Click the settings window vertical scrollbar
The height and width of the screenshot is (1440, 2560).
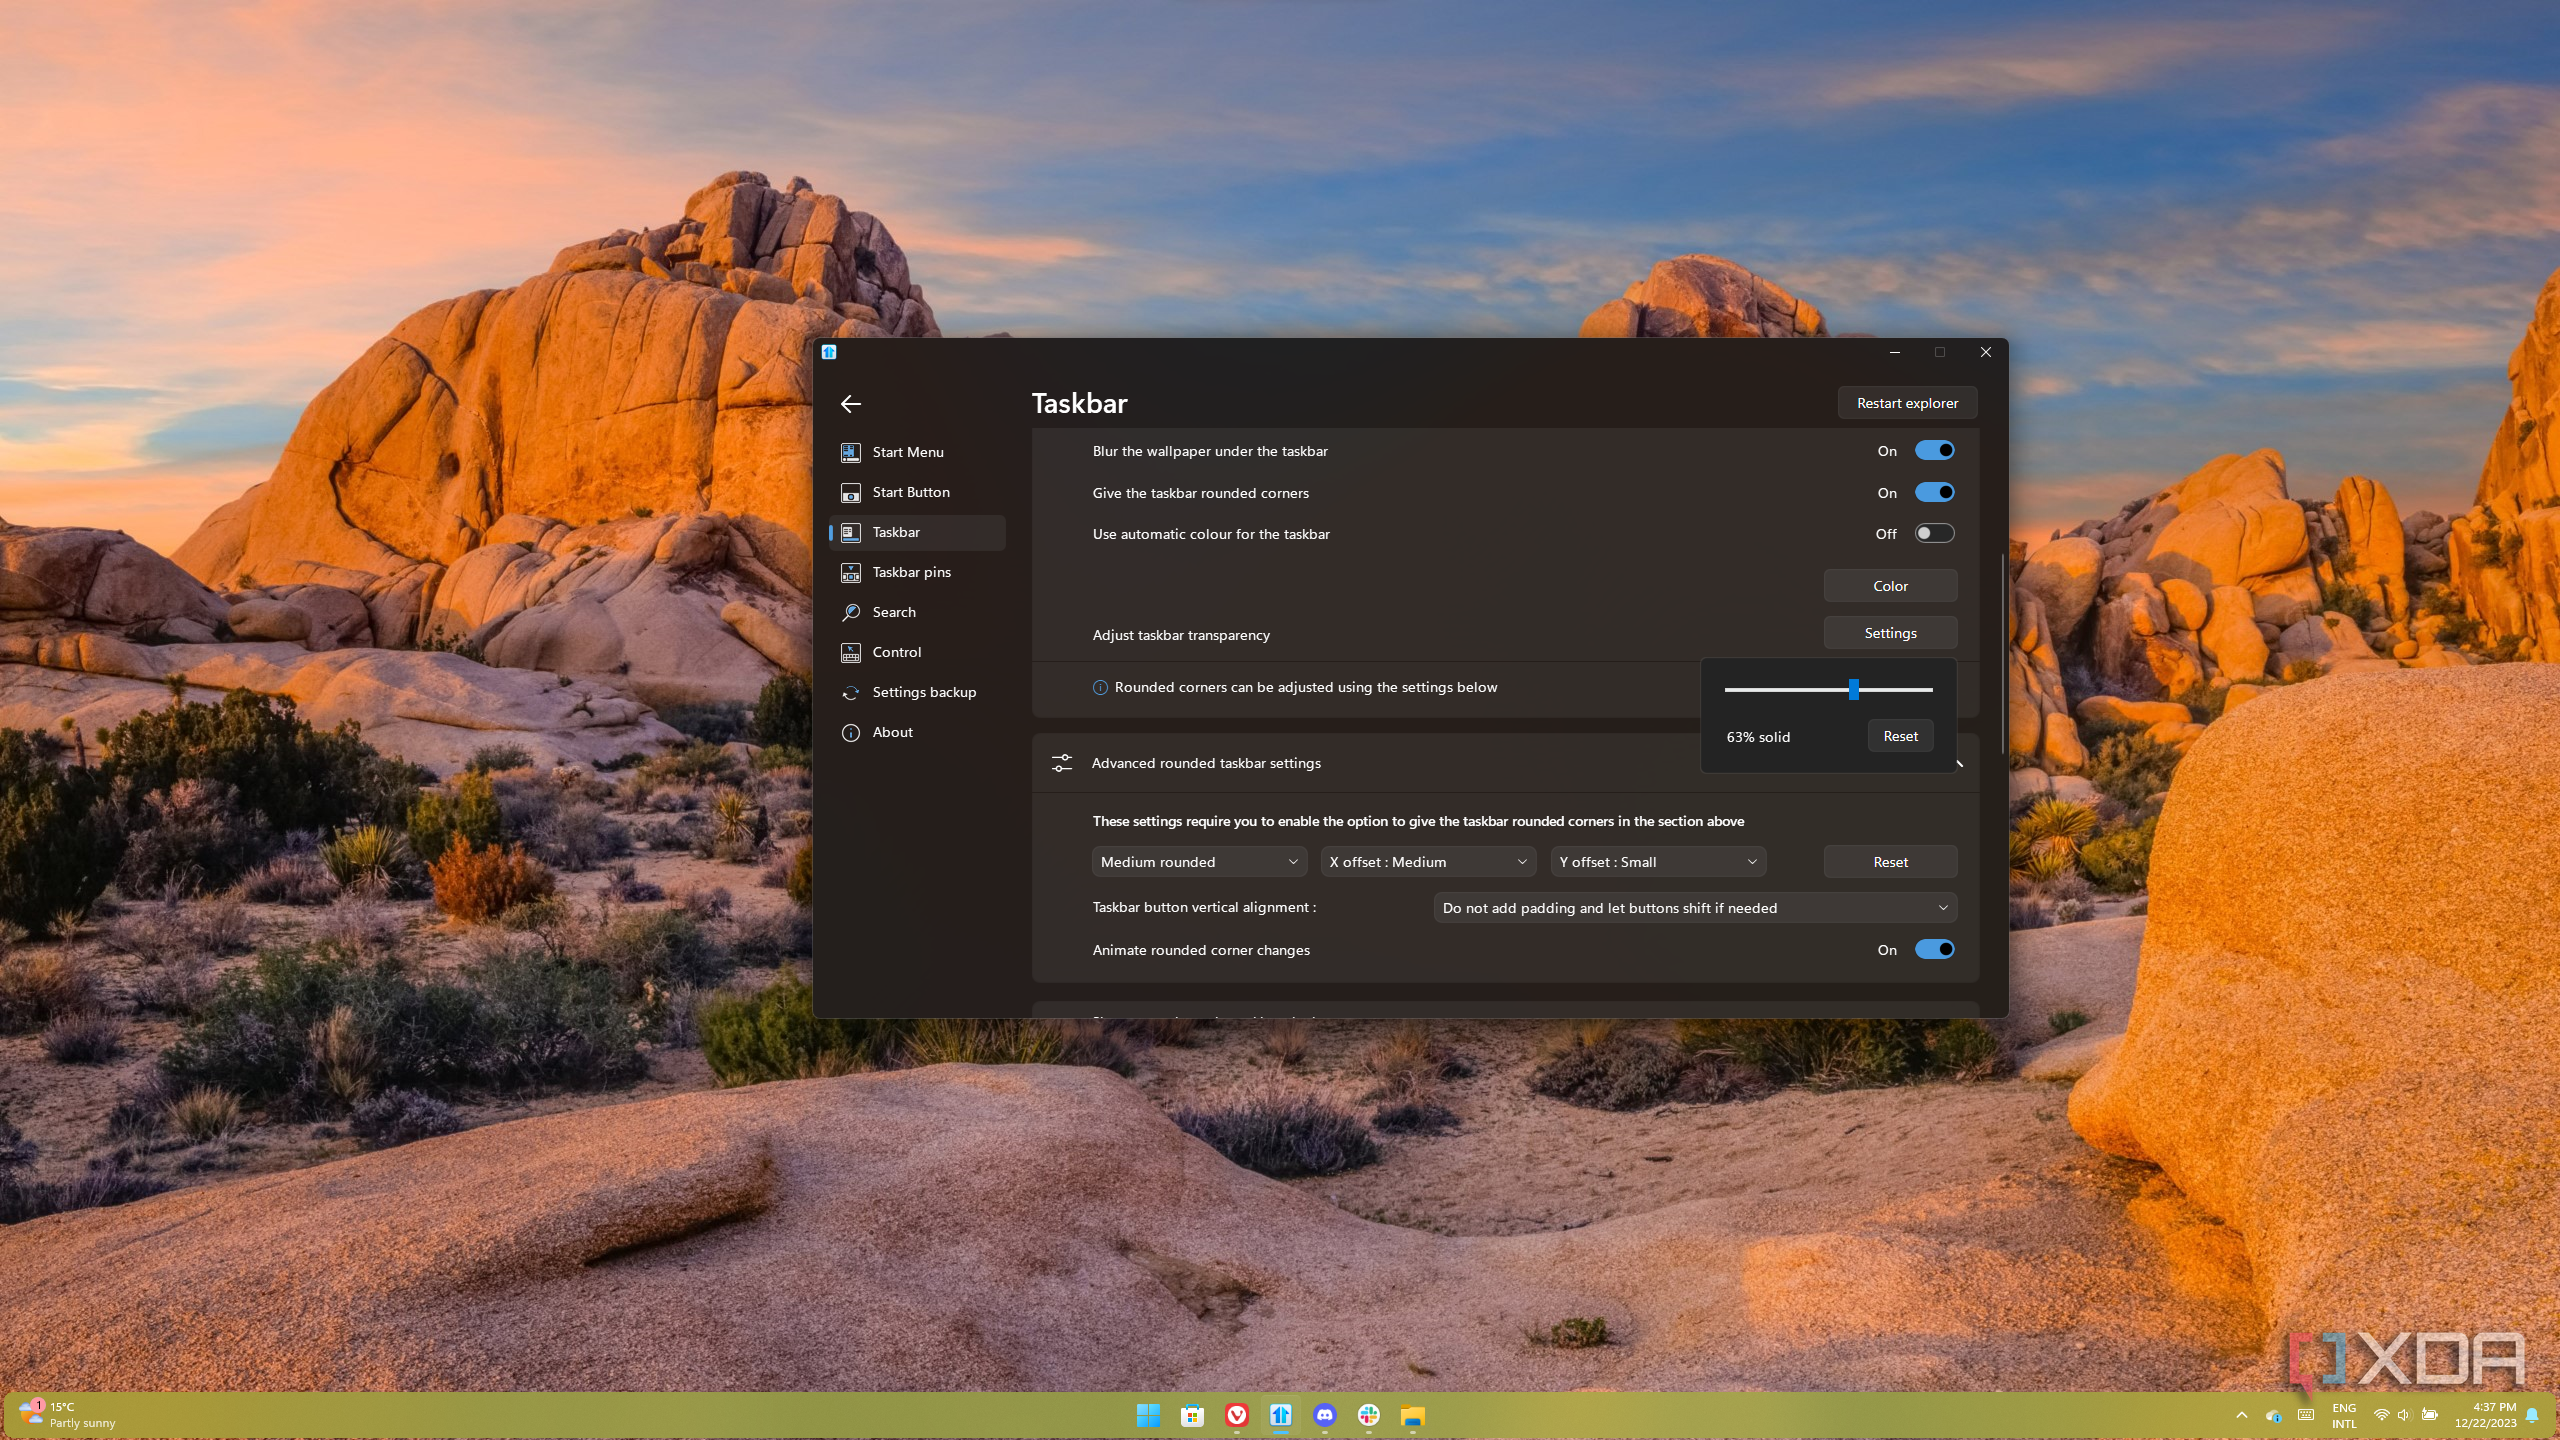click(x=2002, y=654)
